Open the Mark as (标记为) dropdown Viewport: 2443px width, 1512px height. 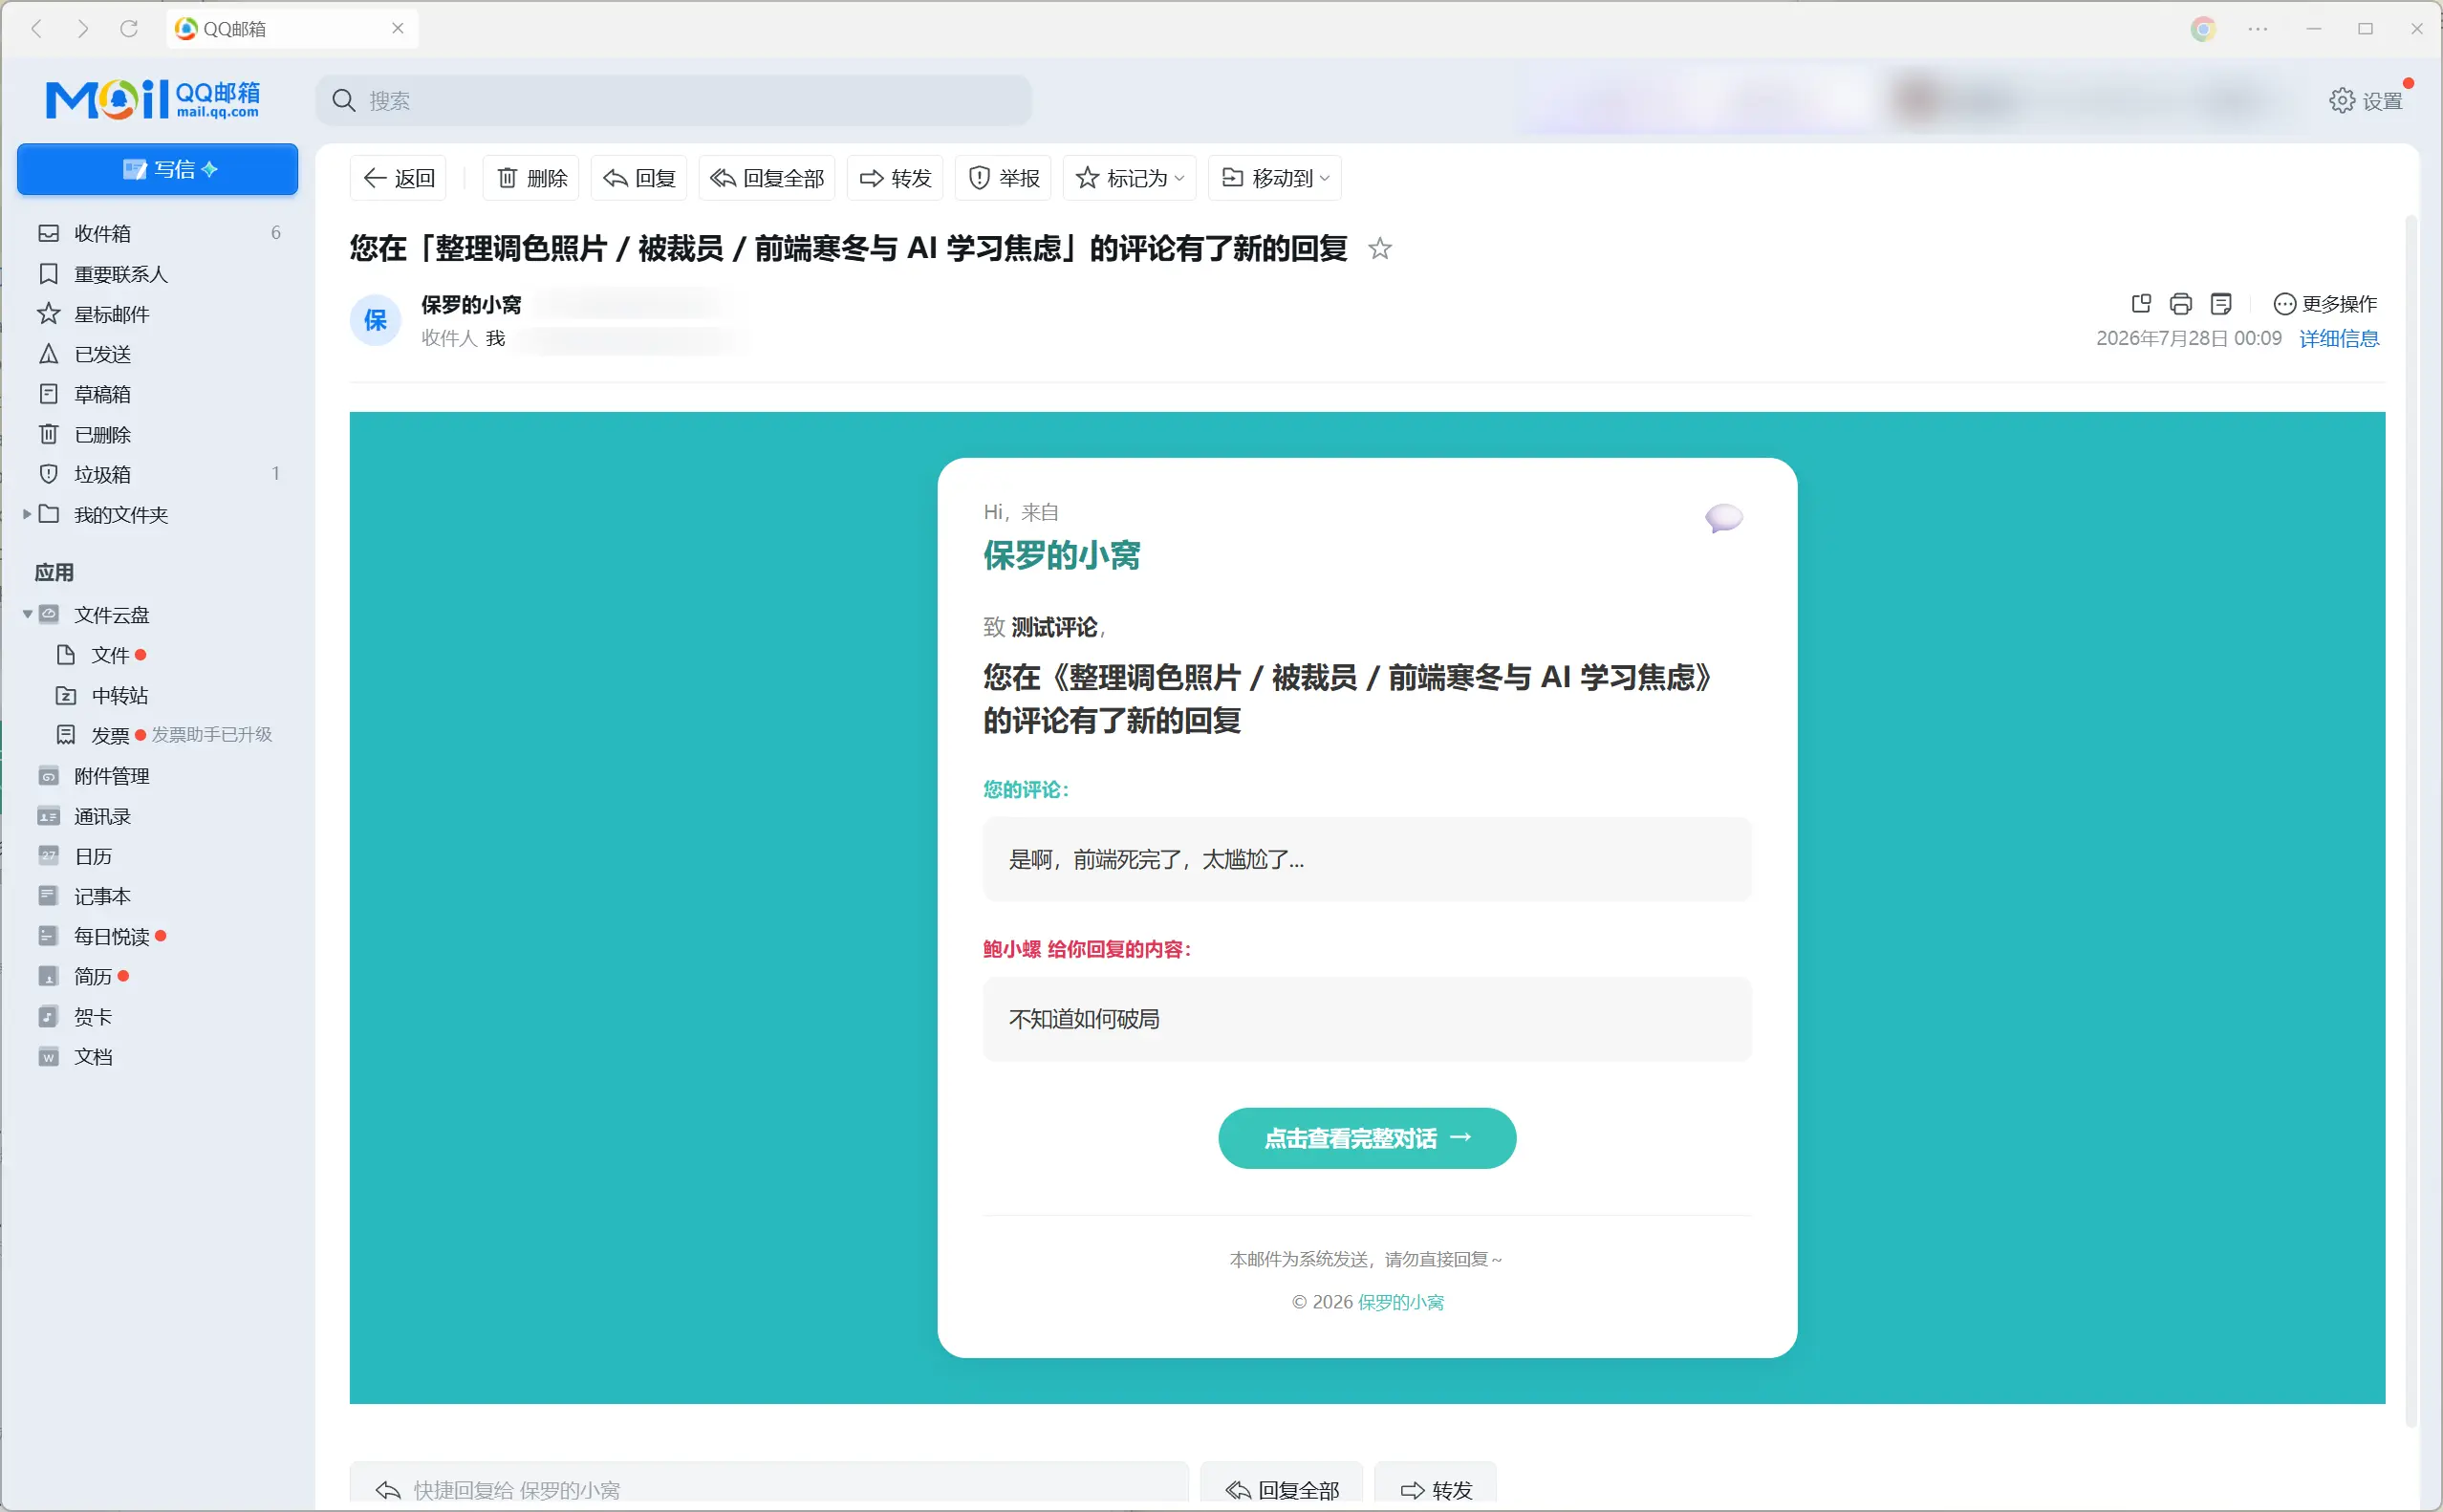[1129, 178]
